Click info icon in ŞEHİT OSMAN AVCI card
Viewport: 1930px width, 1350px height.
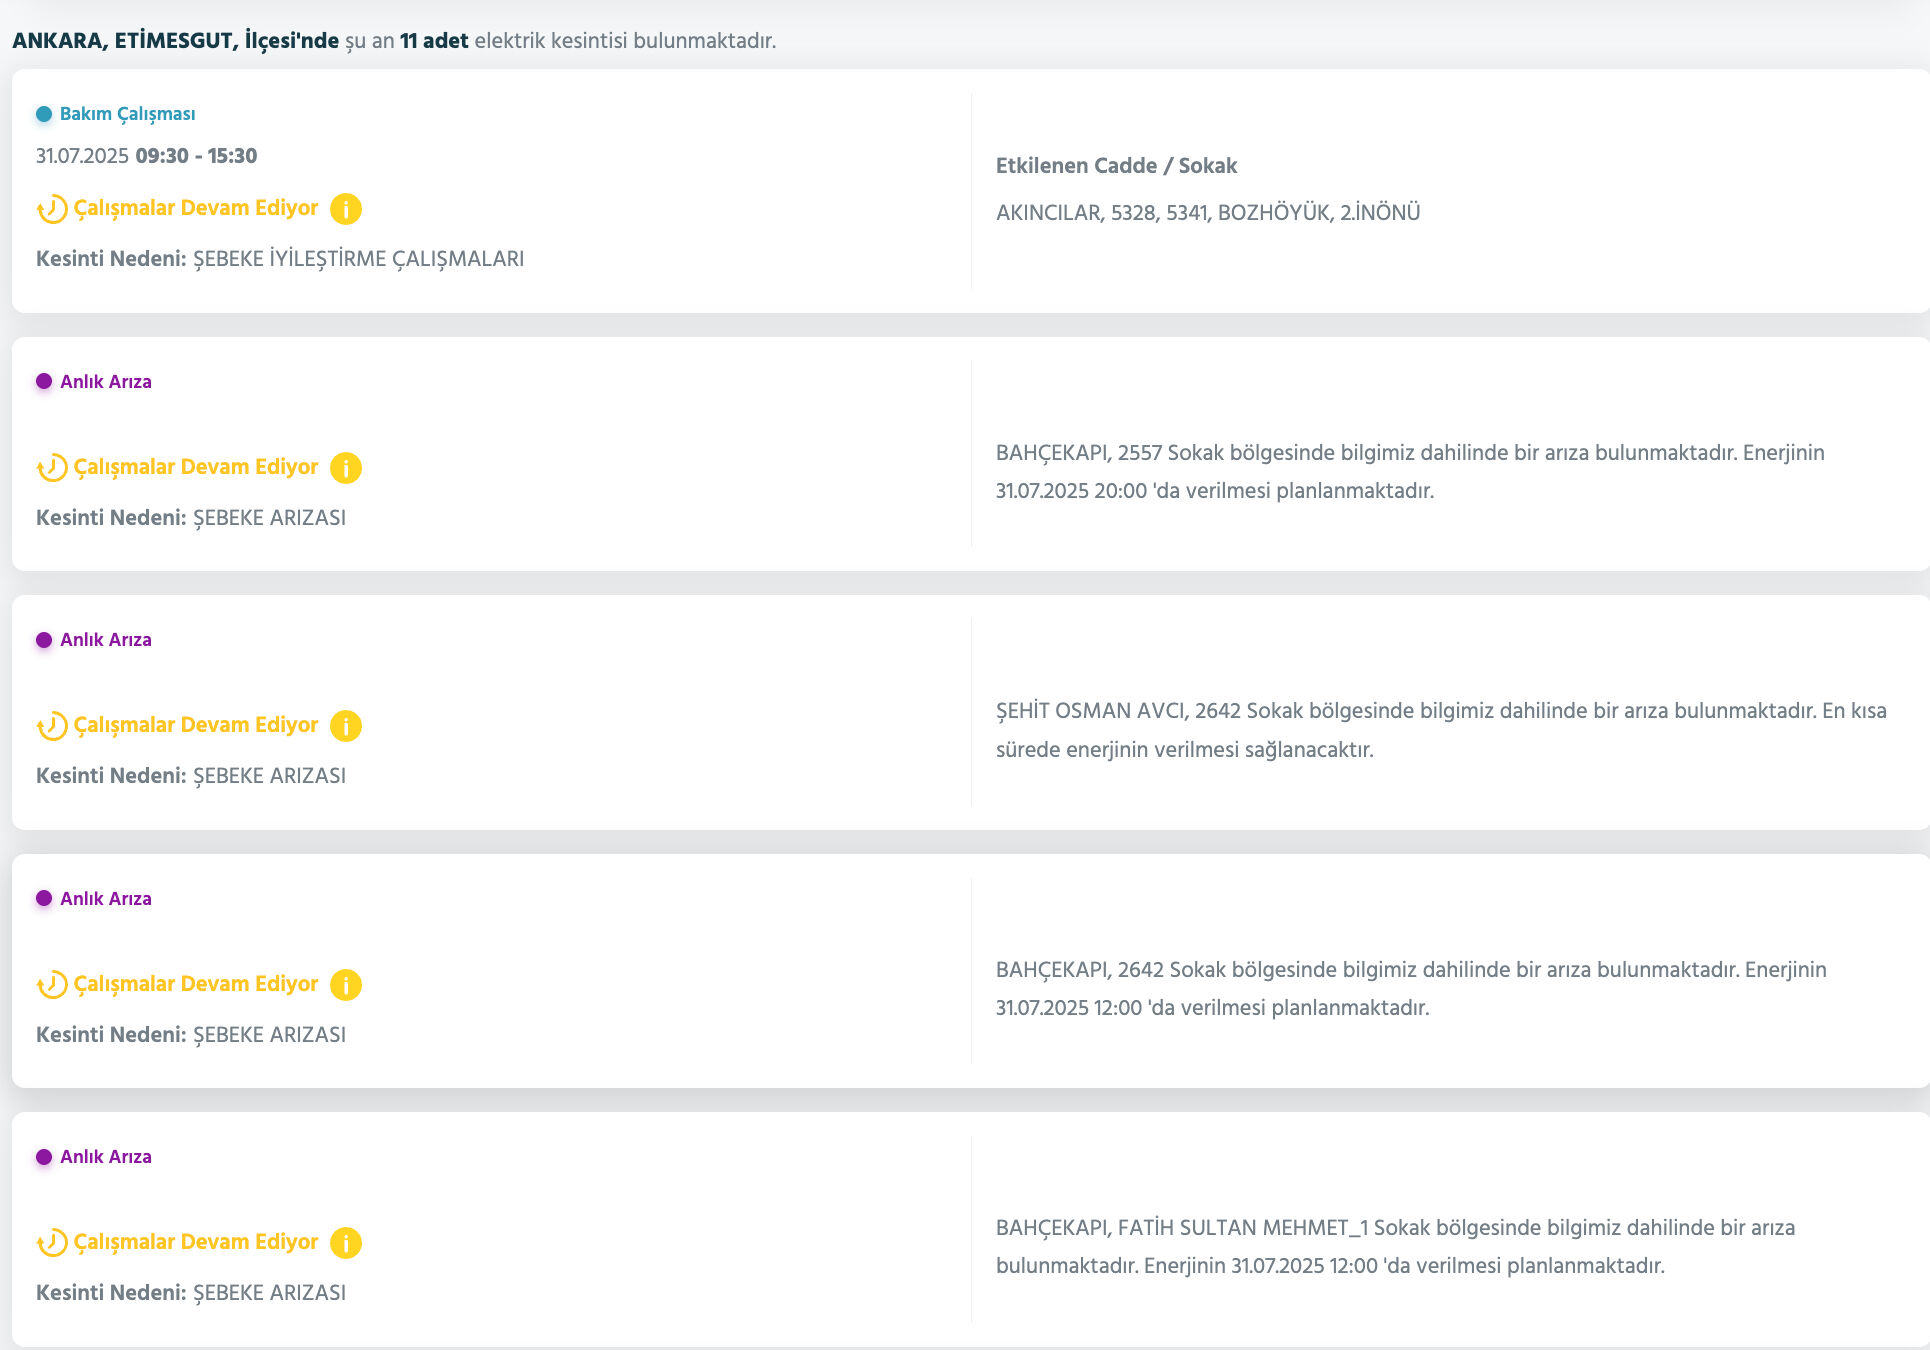tap(345, 726)
